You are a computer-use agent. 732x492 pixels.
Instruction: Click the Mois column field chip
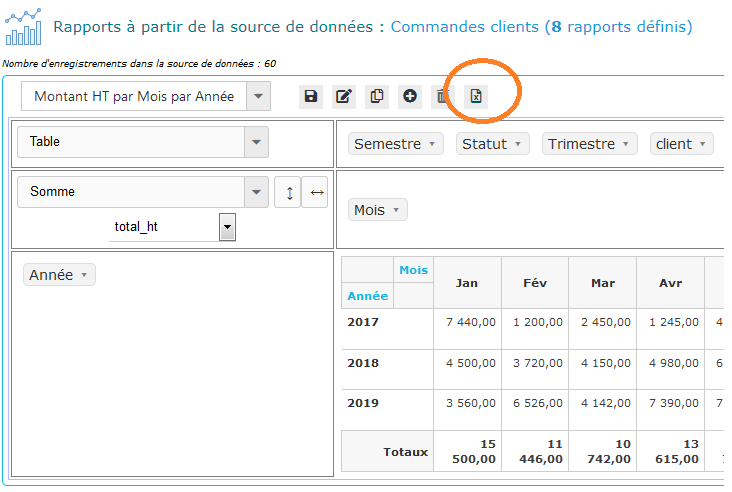[378, 210]
